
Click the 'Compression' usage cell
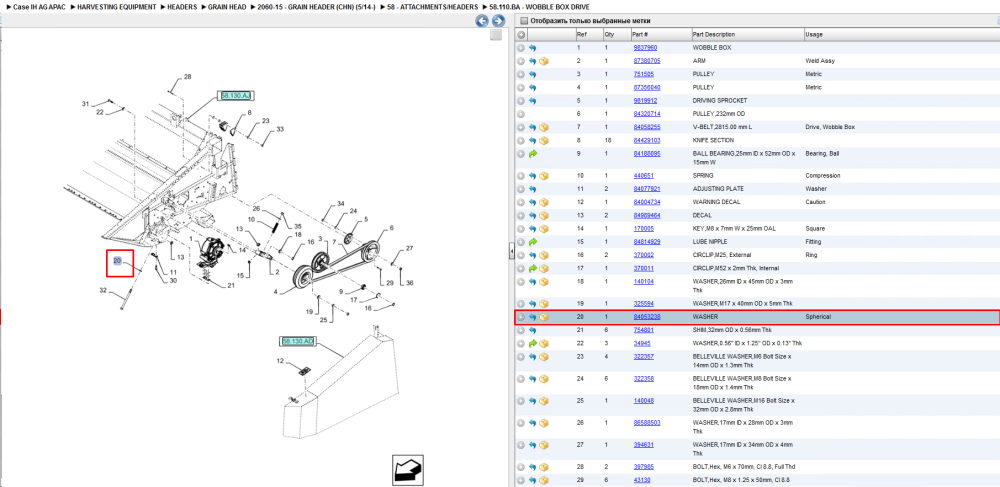823,176
